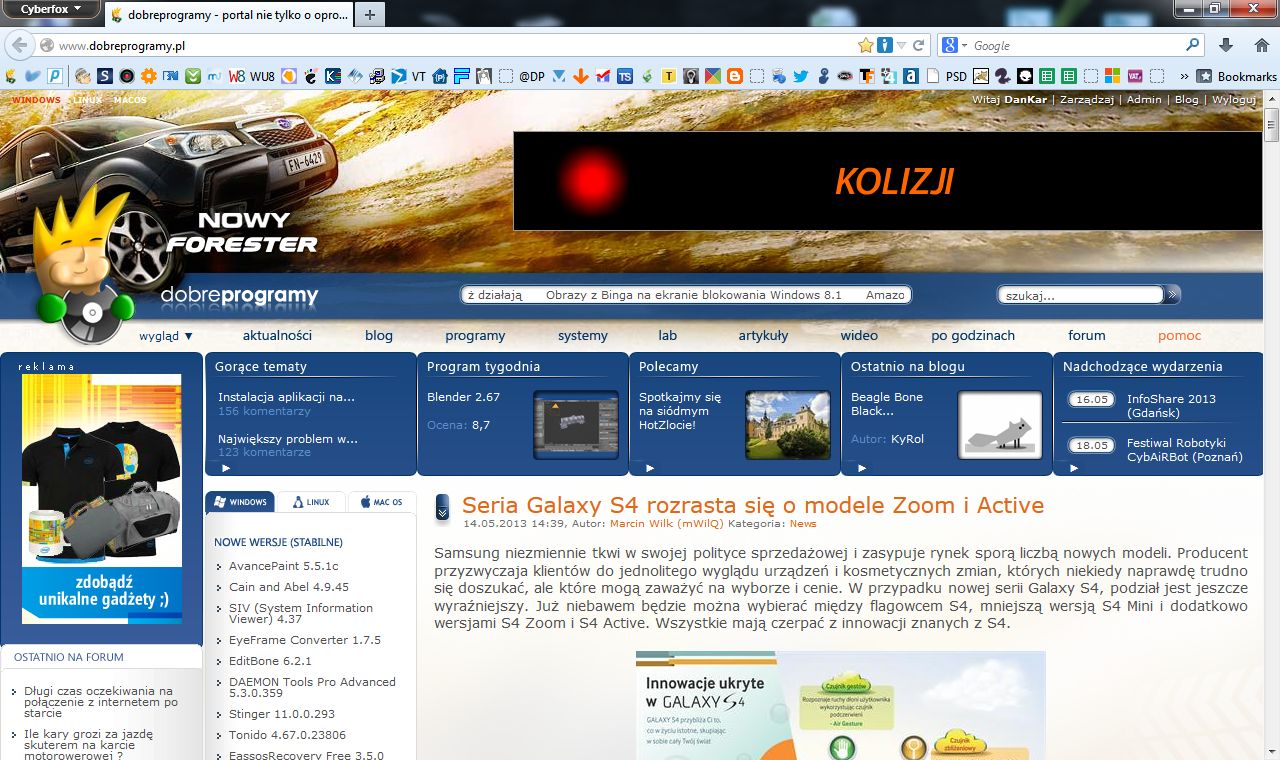Open the Amazon 'a' bookmark icon
1280x760 pixels.
911,75
